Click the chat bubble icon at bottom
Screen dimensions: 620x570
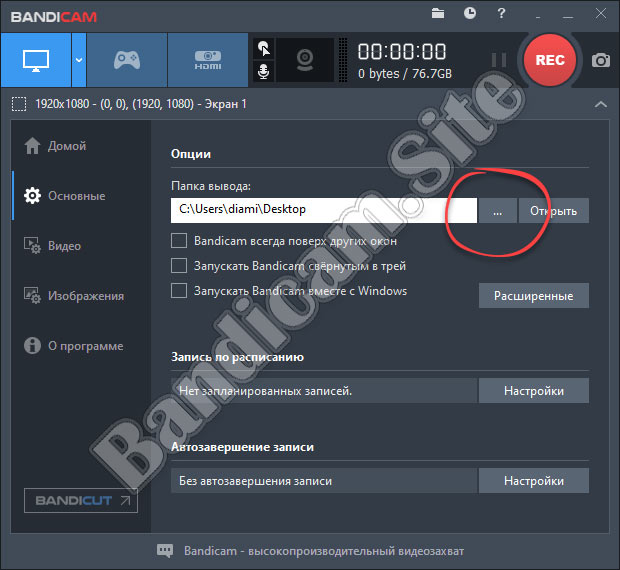[x=165, y=550]
